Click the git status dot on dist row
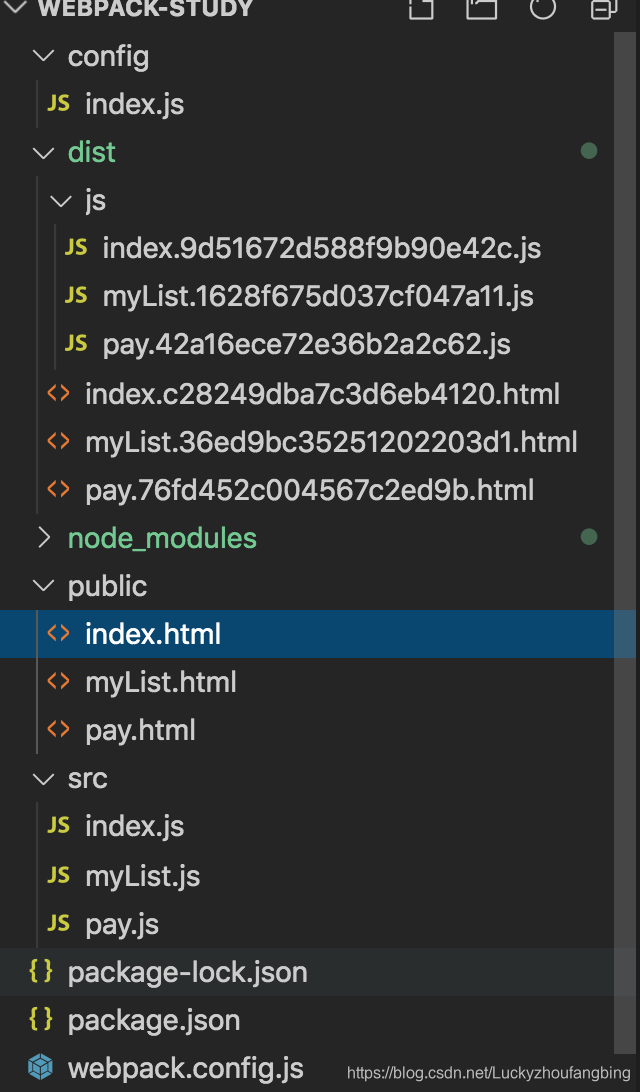640x1092 pixels. coord(589,150)
